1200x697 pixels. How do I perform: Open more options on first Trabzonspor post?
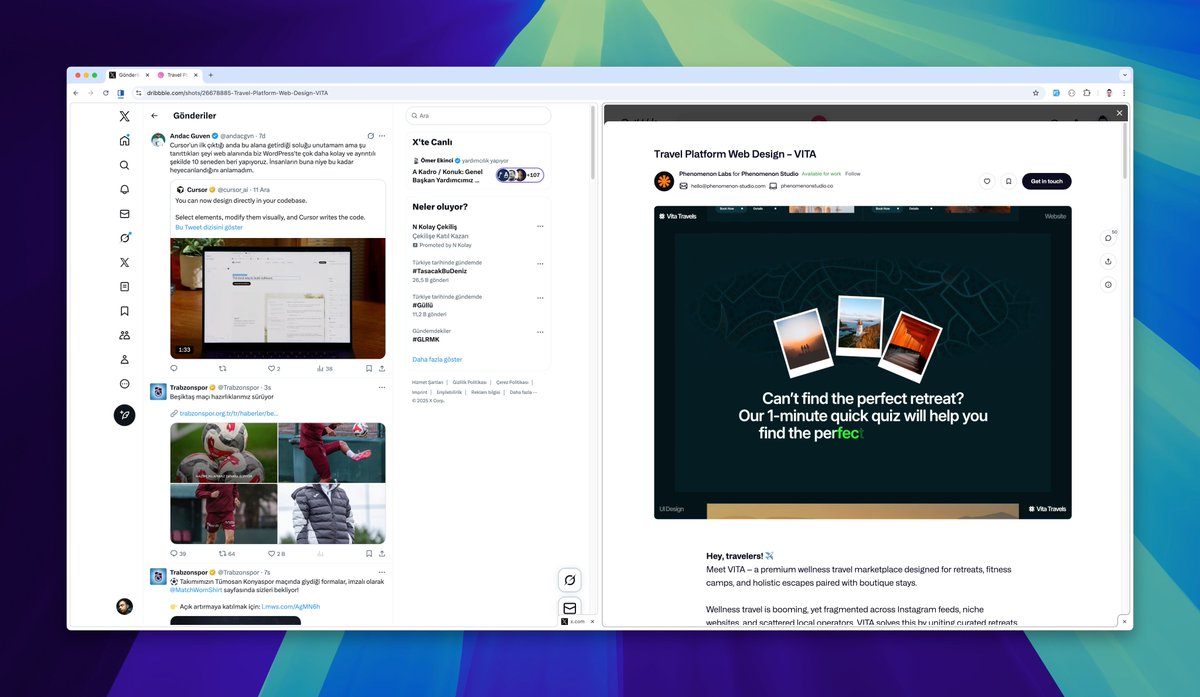click(x=382, y=387)
